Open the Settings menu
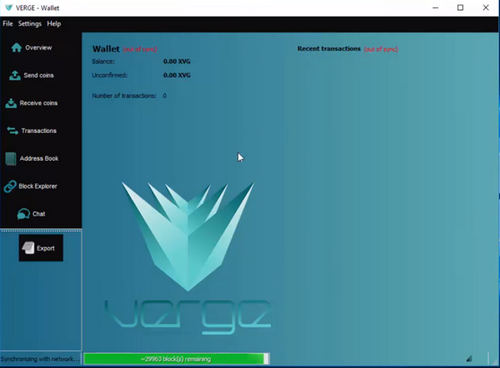Screen dimensions: 500x368 (30, 24)
